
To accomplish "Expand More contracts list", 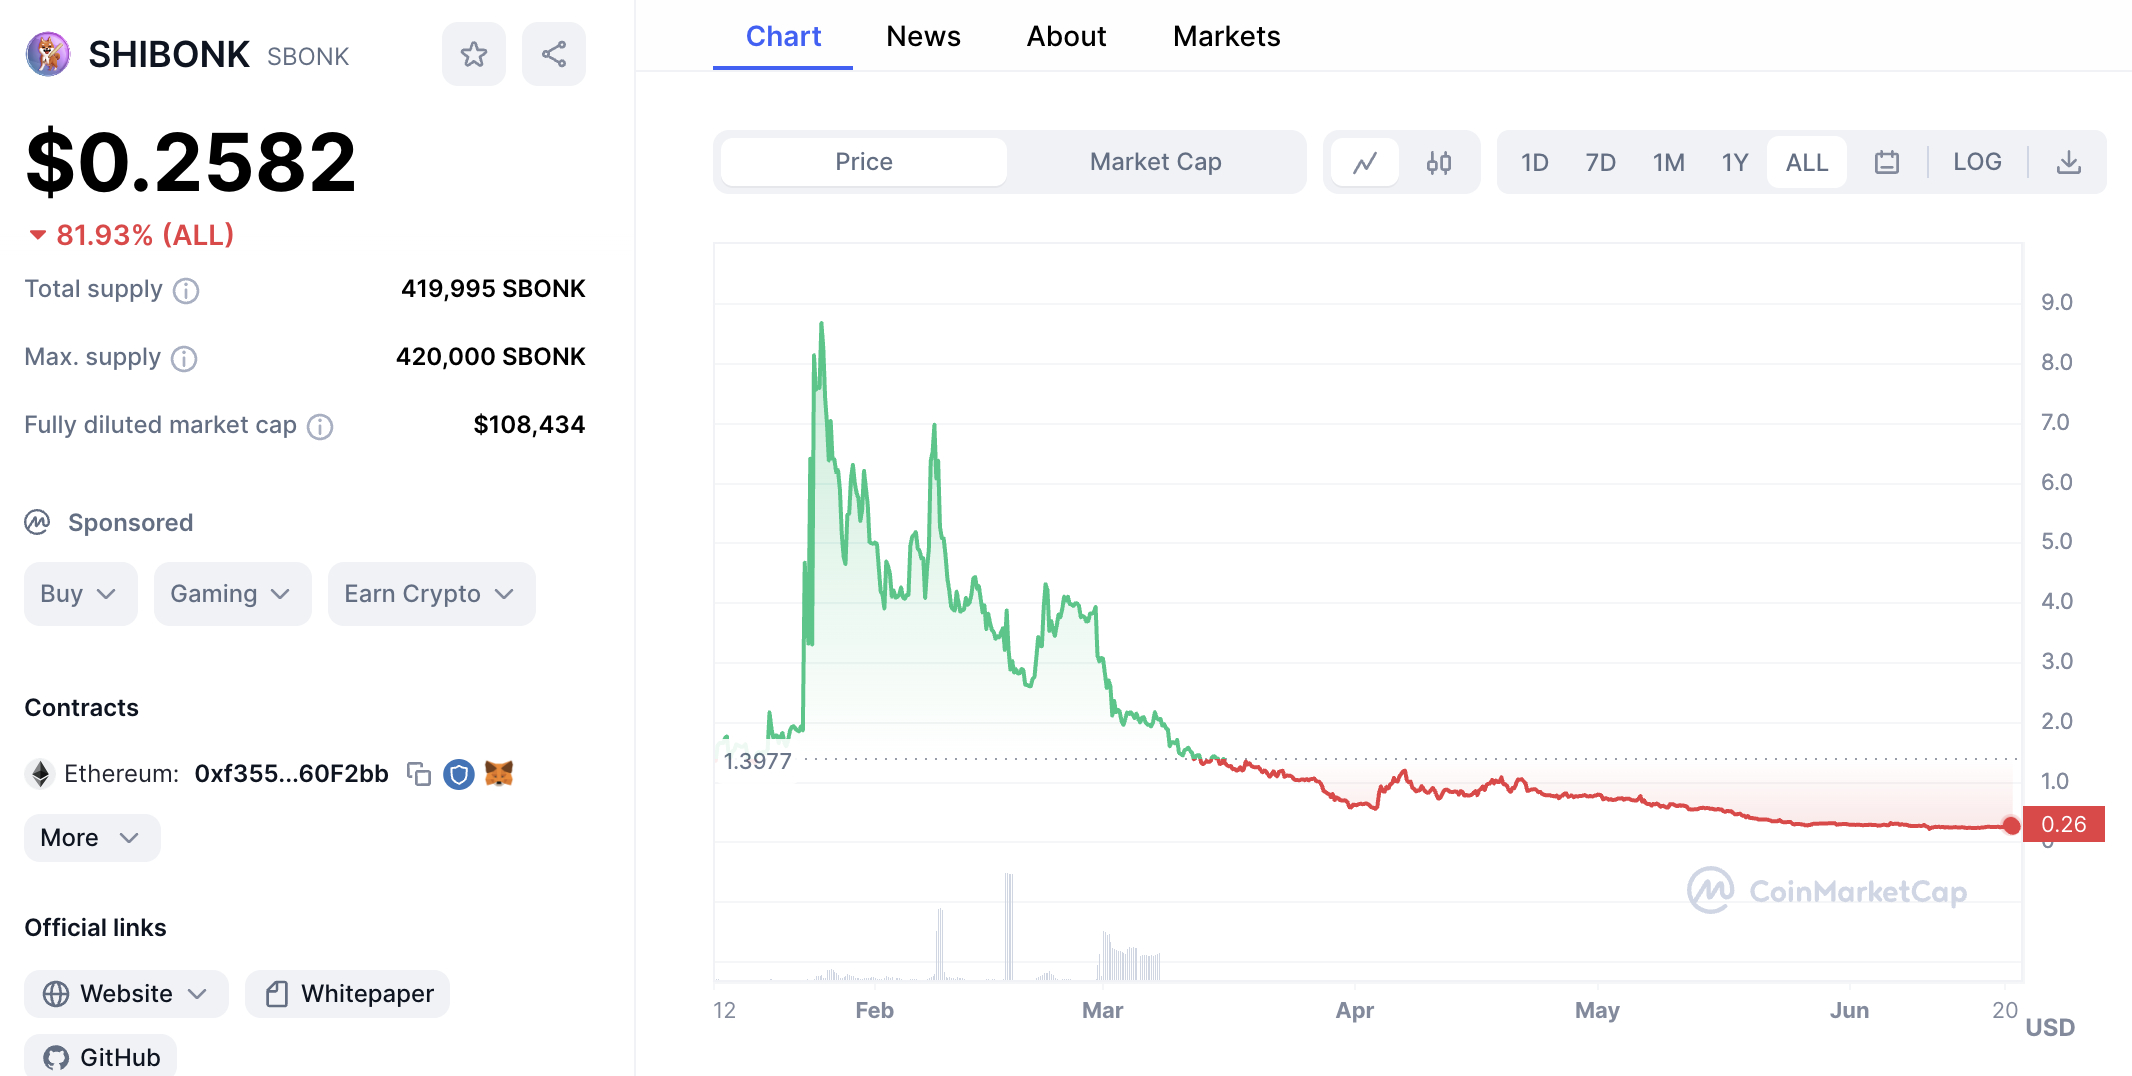I will [92, 838].
